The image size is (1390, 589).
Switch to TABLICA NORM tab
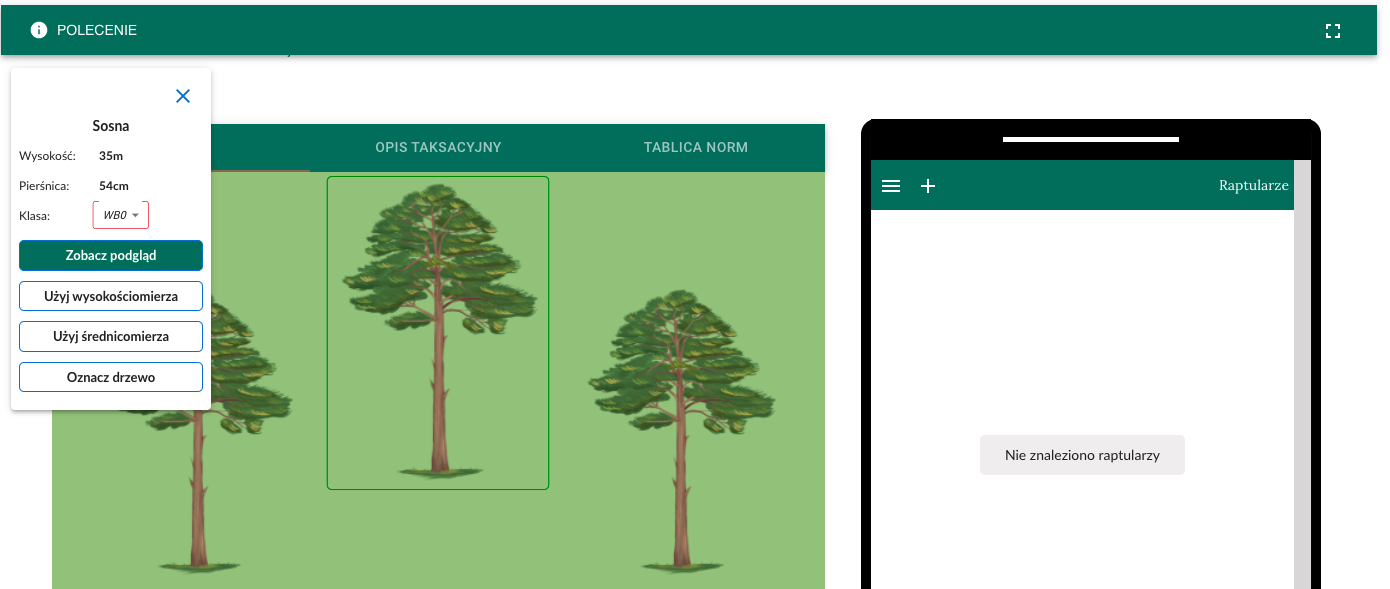click(x=696, y=148)
